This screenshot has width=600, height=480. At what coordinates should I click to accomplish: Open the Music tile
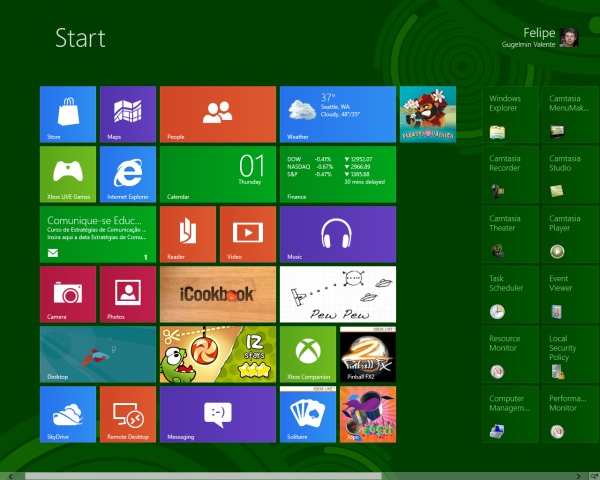338,234
